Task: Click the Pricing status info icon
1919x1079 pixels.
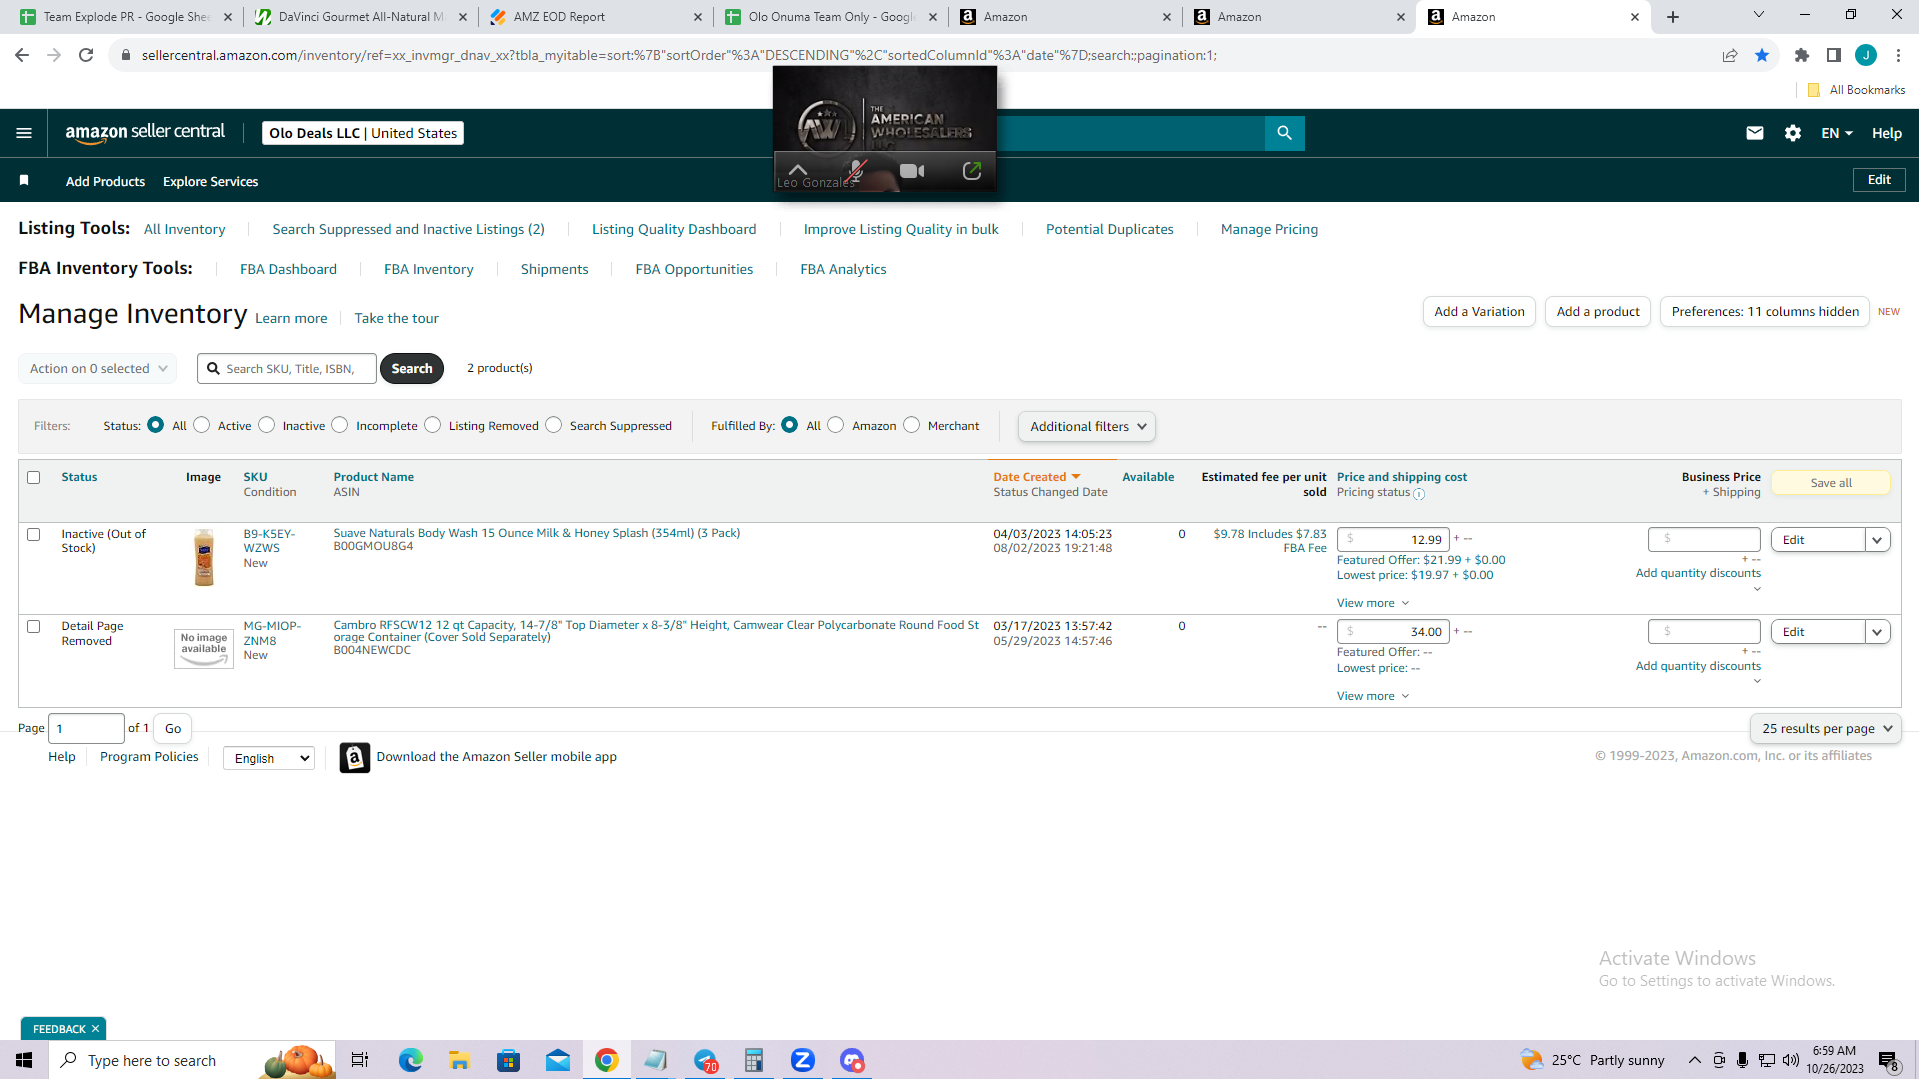Action: point(1419,493)
